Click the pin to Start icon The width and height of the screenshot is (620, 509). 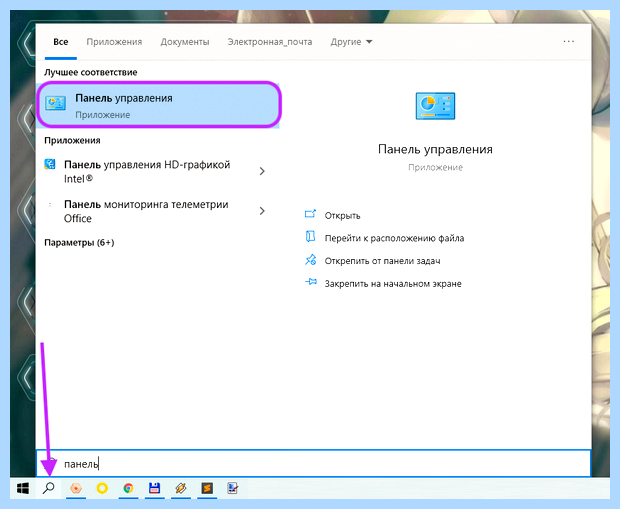point(311,282)
